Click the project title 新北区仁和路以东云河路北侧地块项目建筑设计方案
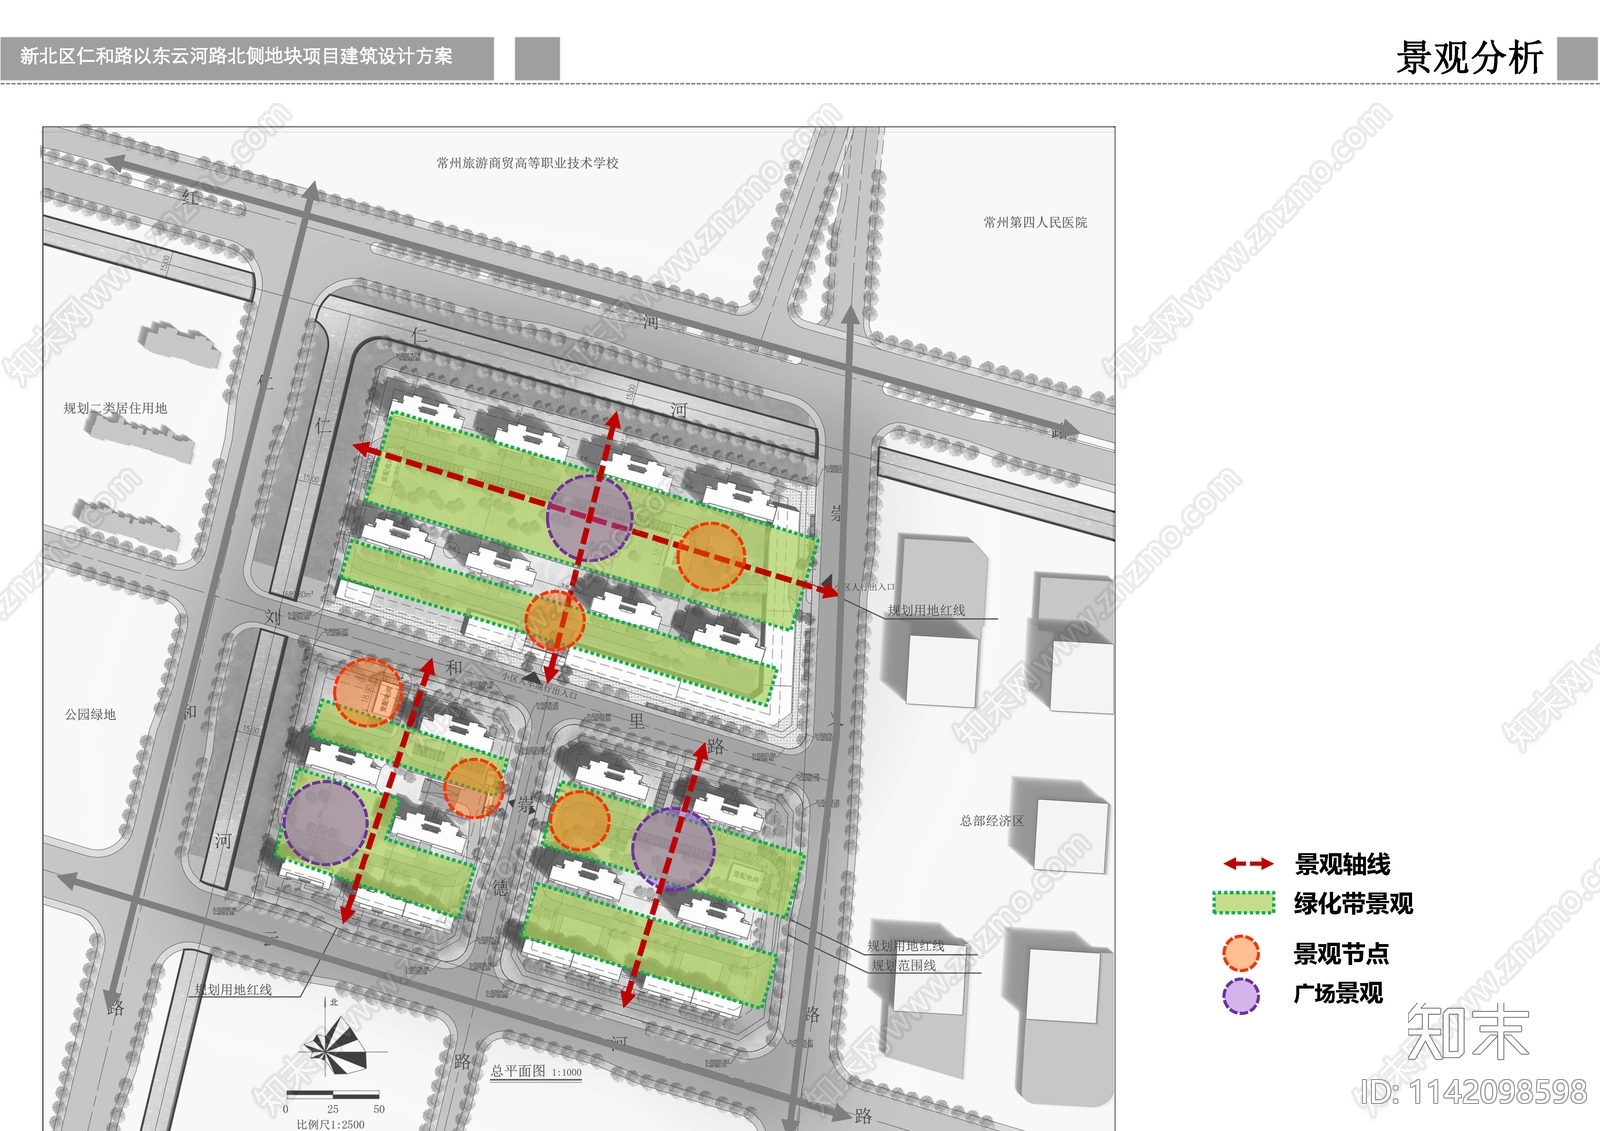The width and height of the screenshot is (1600, 1131). (236, 57)
